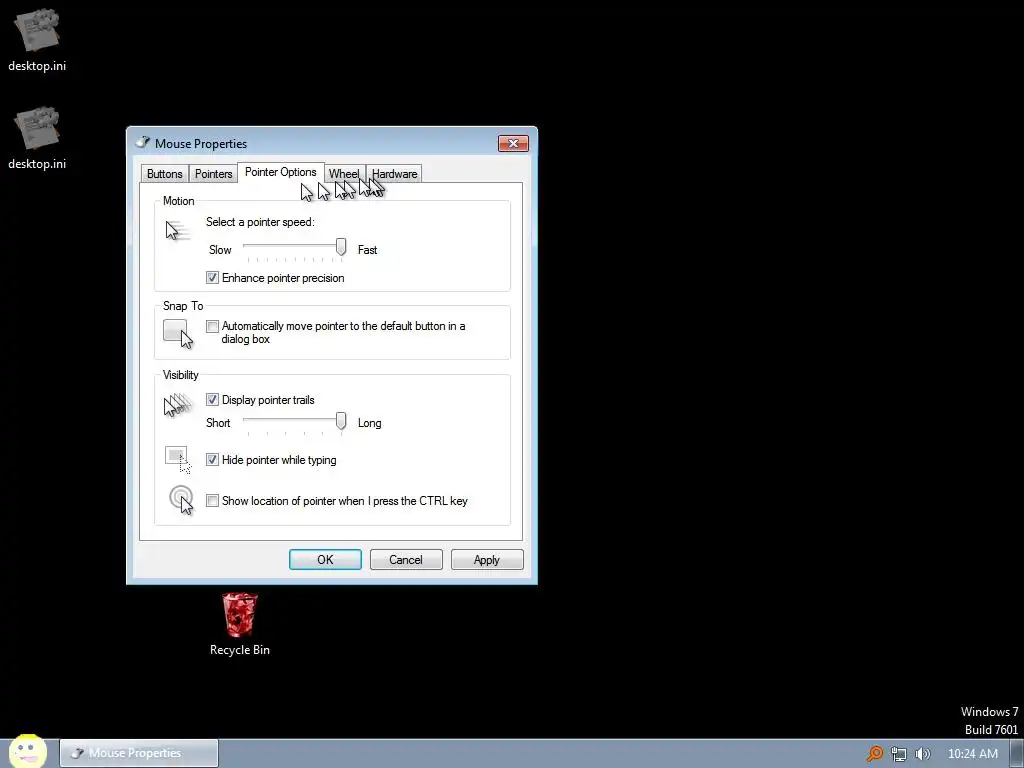Open the network tray icon
The height and width of the screenshot is (768, 1024).
tap(899, 754)
